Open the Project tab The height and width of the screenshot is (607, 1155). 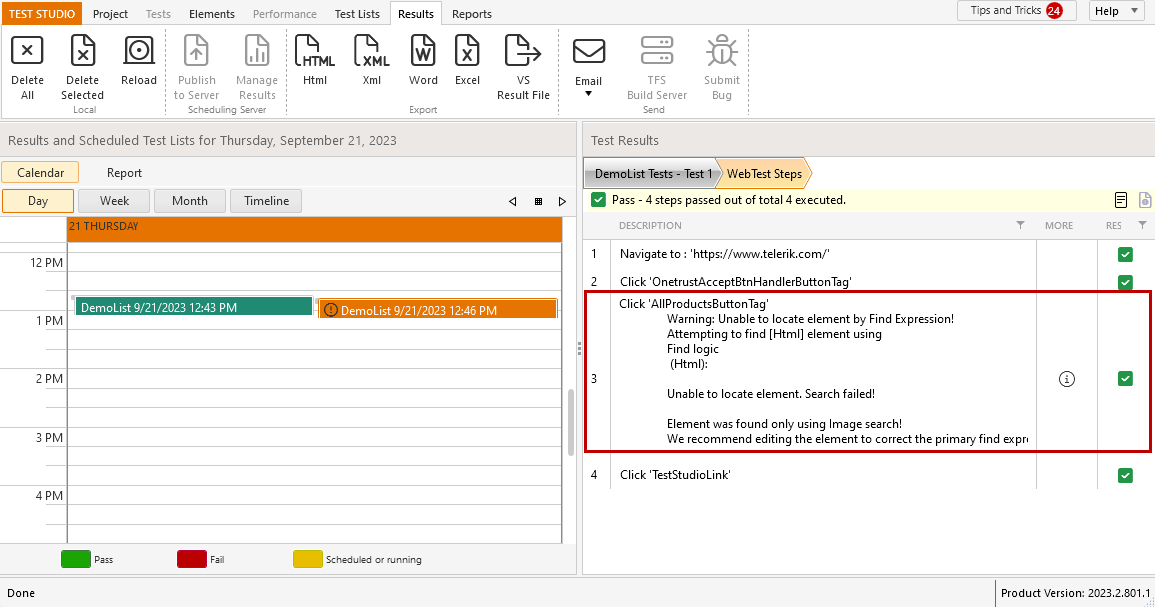pyautogui.click(x=110, y=13)
